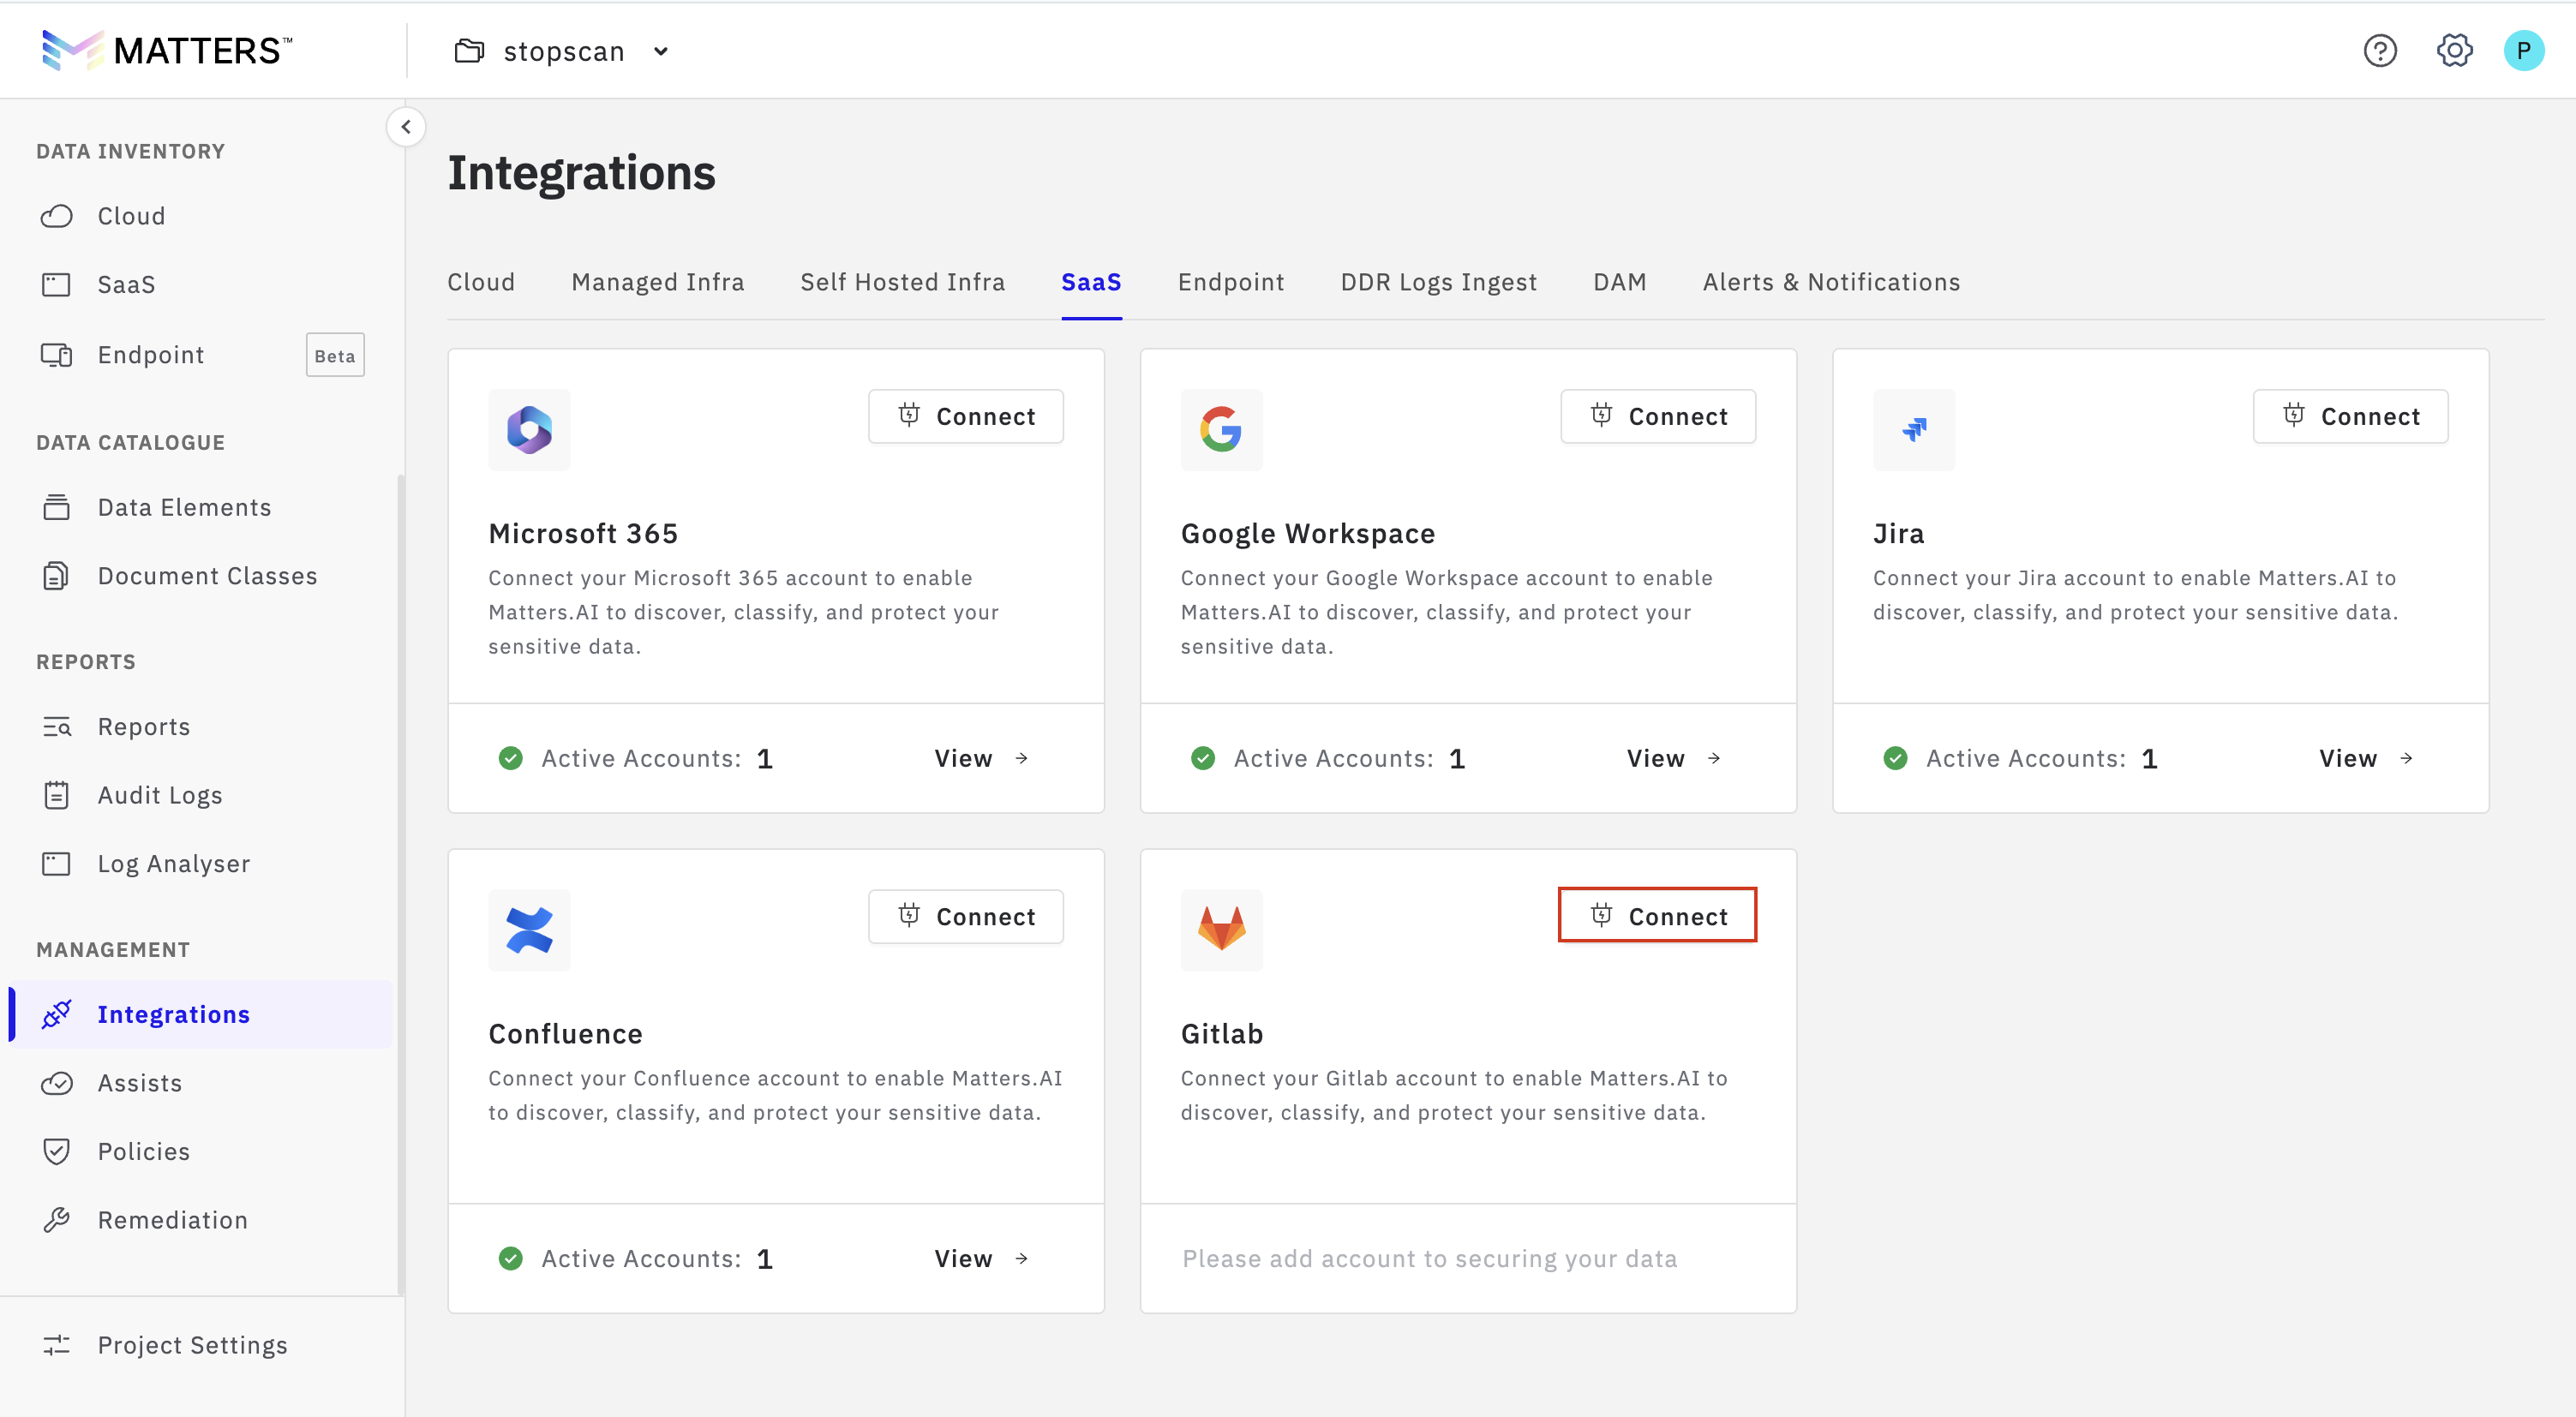Image resolution: width=2576 pixels, height=1417 pixels.
Task: Click the Gitlab card title
Action: click(1221, 1033)
